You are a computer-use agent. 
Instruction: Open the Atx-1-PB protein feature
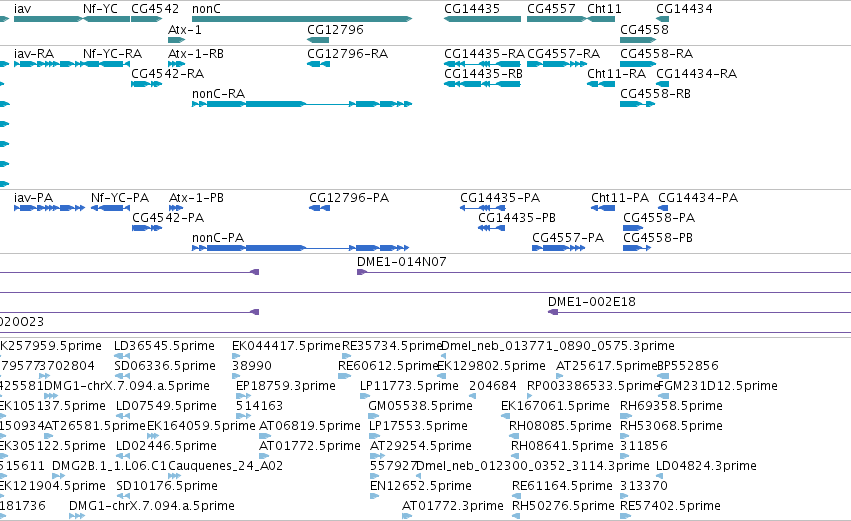tap(176, 208)
